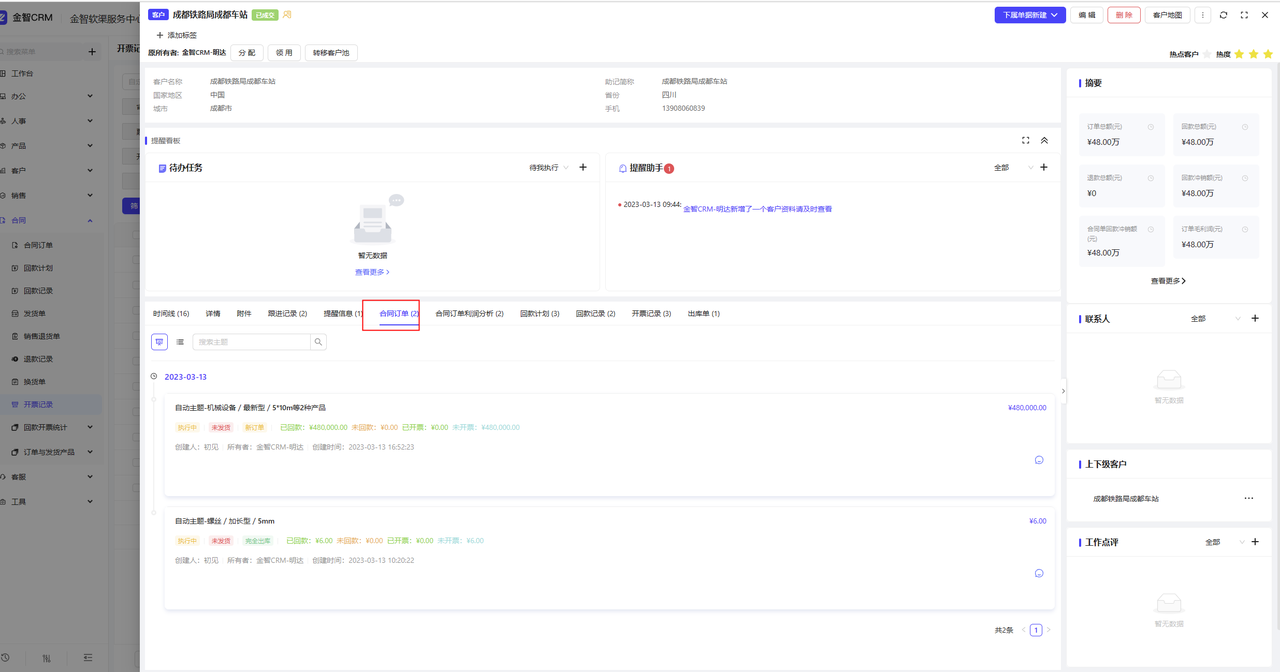Click the info icon beside 订单毛利润(元)

(1245, 229)
